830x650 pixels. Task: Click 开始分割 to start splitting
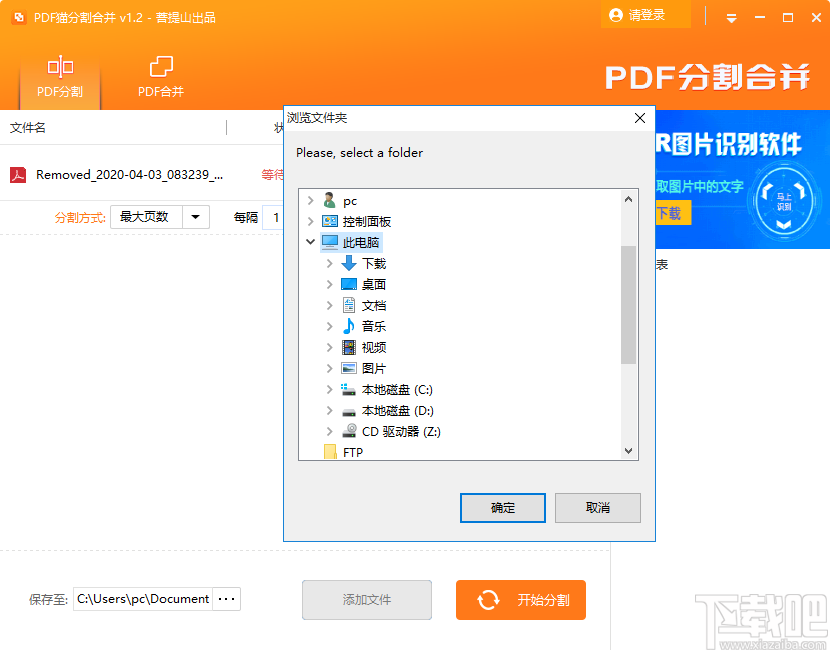click(x=520, y=600)
